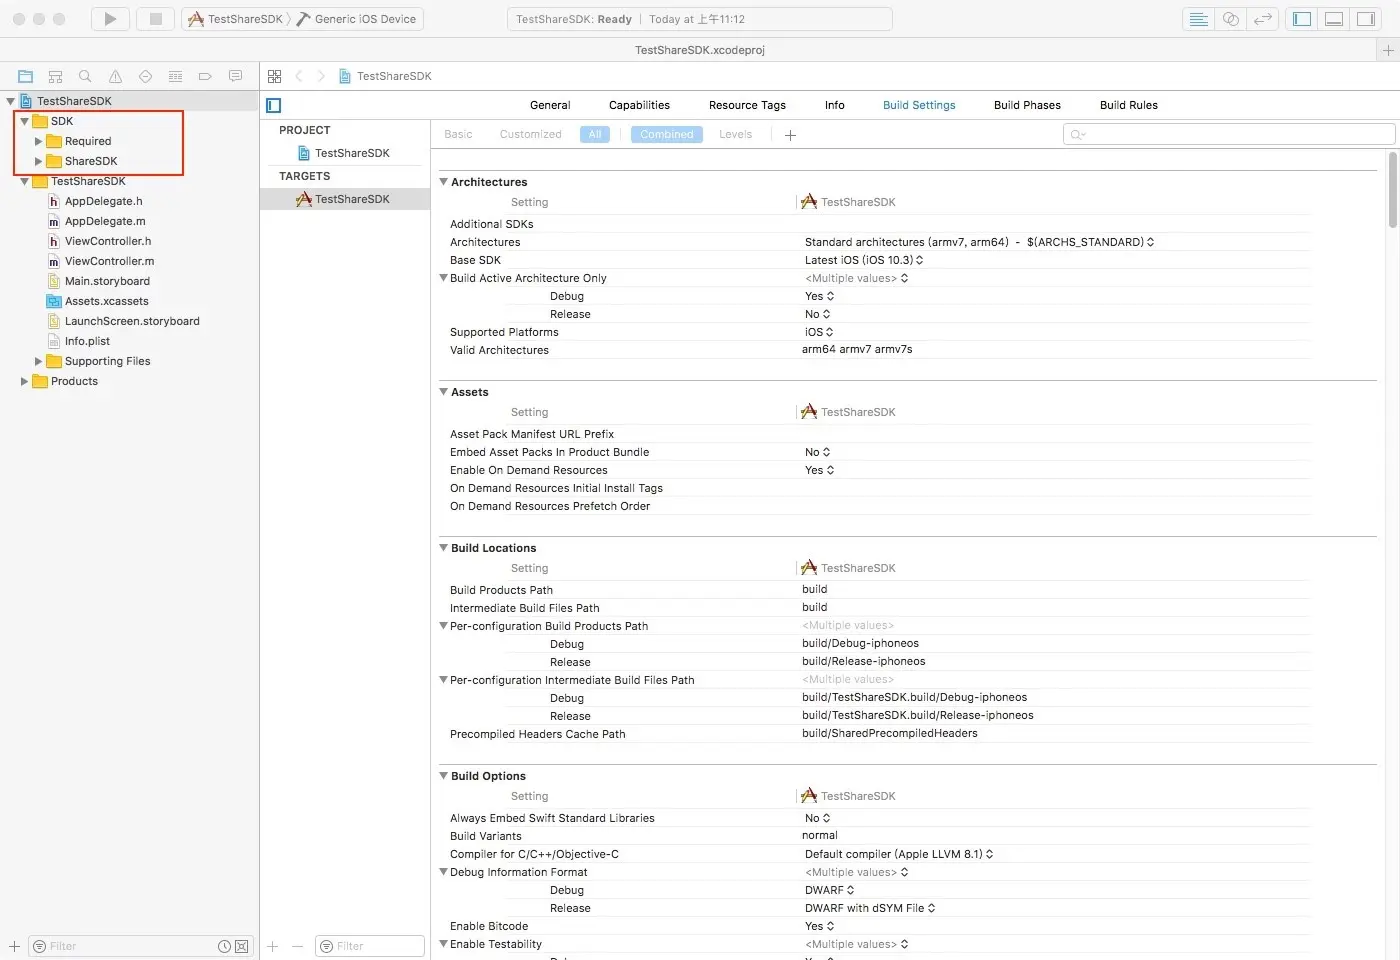Add a file in navigator bottom bar

coord(14,946)
